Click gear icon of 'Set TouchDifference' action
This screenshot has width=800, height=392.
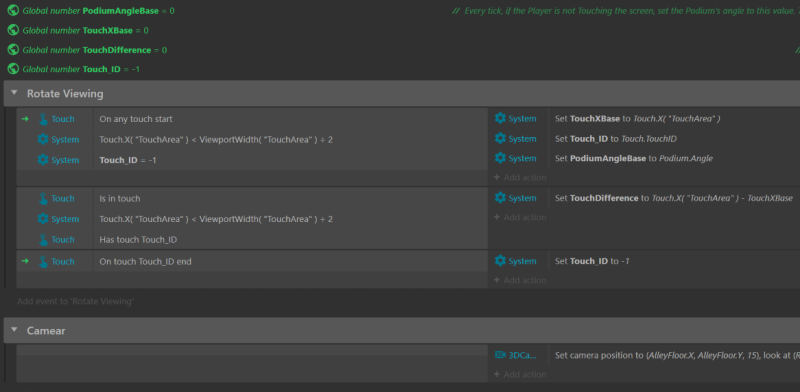(500, 198)
